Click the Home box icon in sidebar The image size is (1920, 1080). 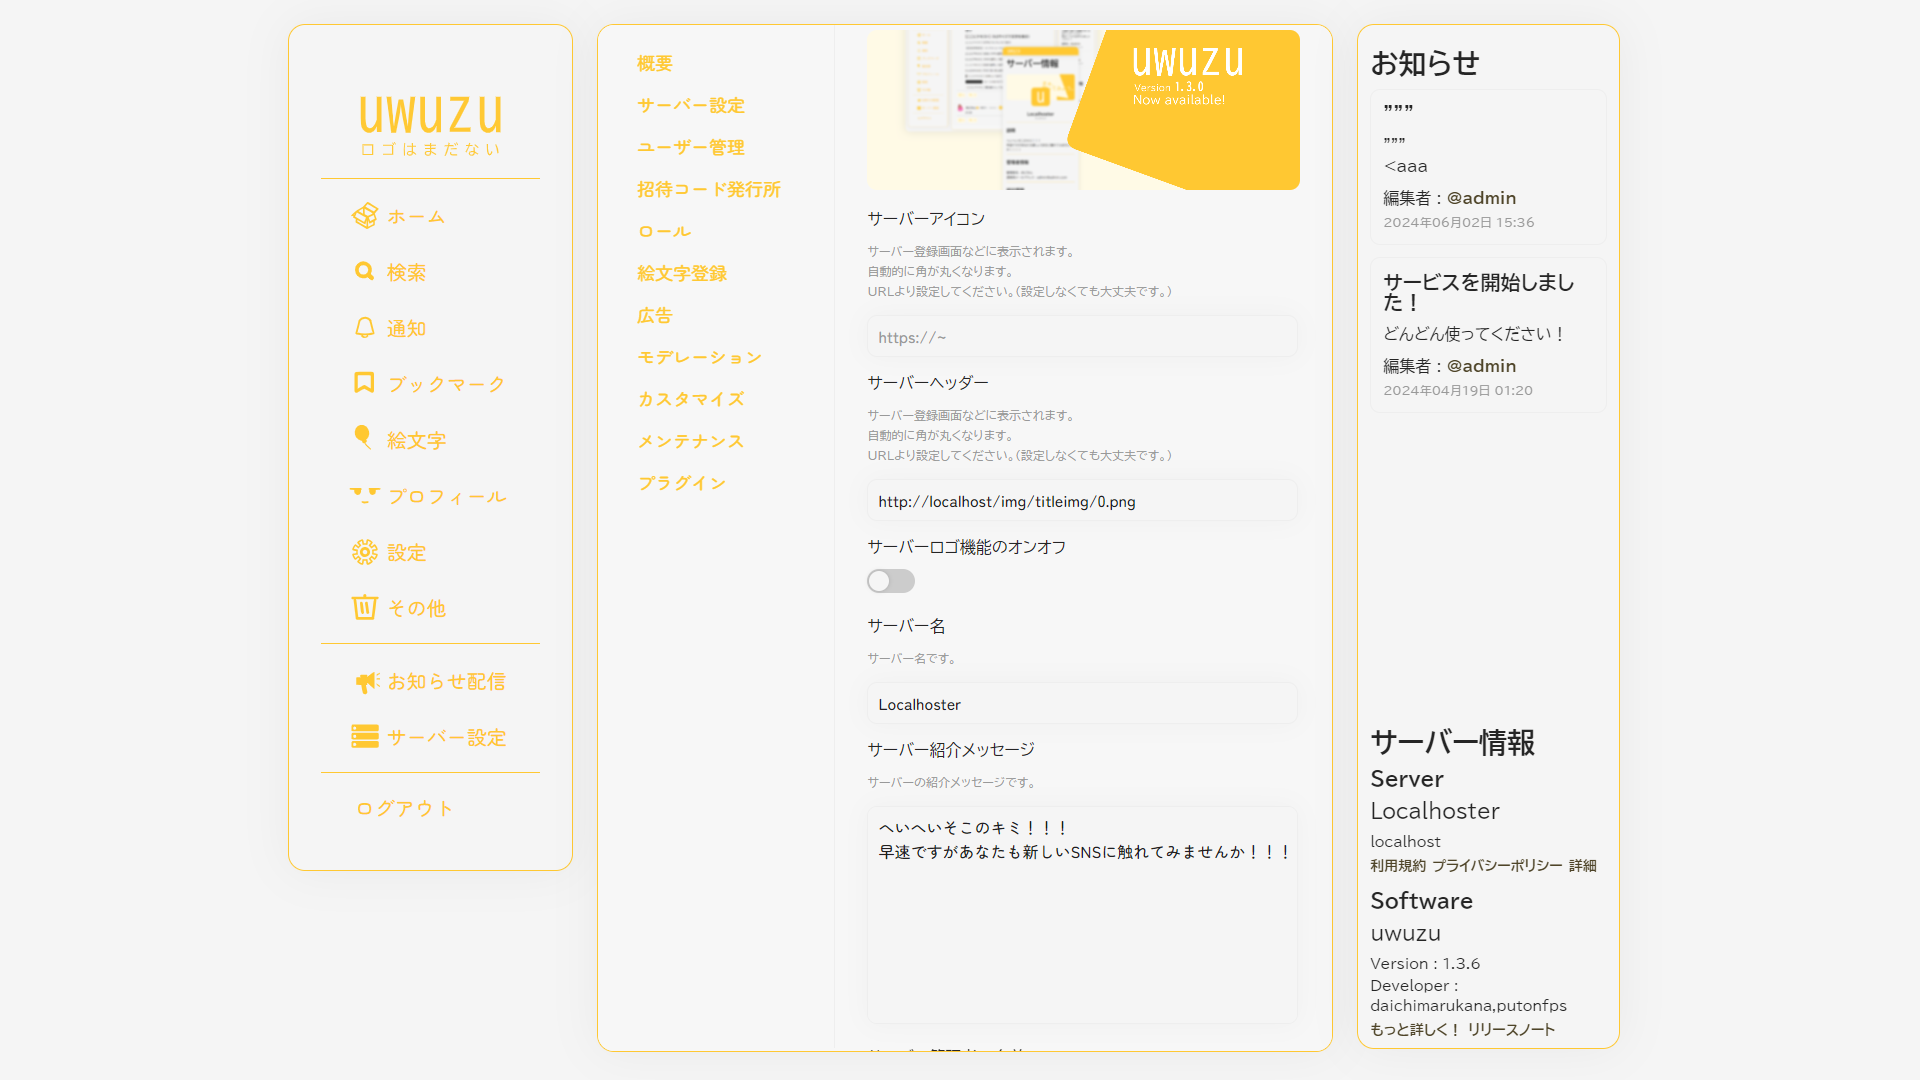(365, 216)
